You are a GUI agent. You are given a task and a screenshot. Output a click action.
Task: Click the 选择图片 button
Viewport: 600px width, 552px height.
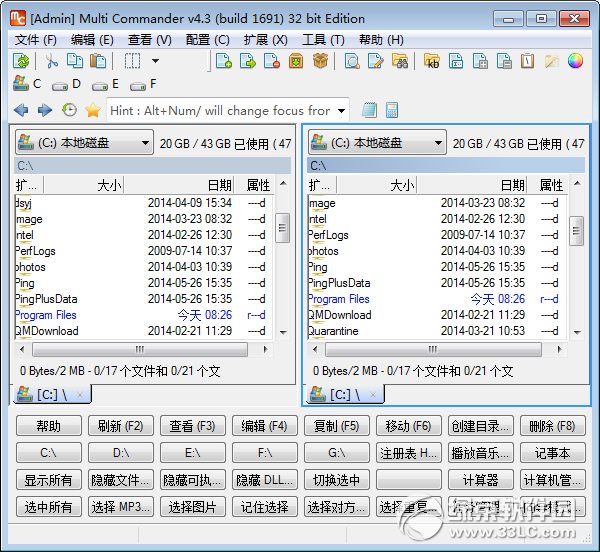pos(192,507)
